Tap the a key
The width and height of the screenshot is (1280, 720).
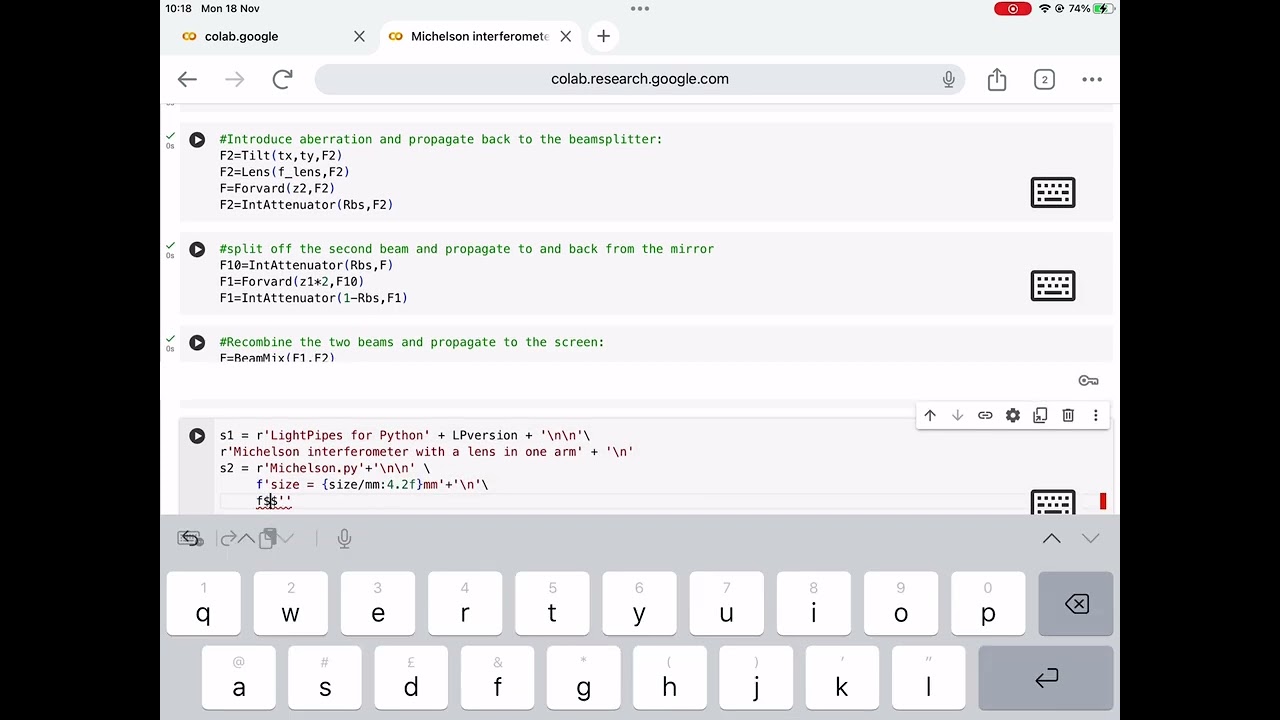(239, 679)
